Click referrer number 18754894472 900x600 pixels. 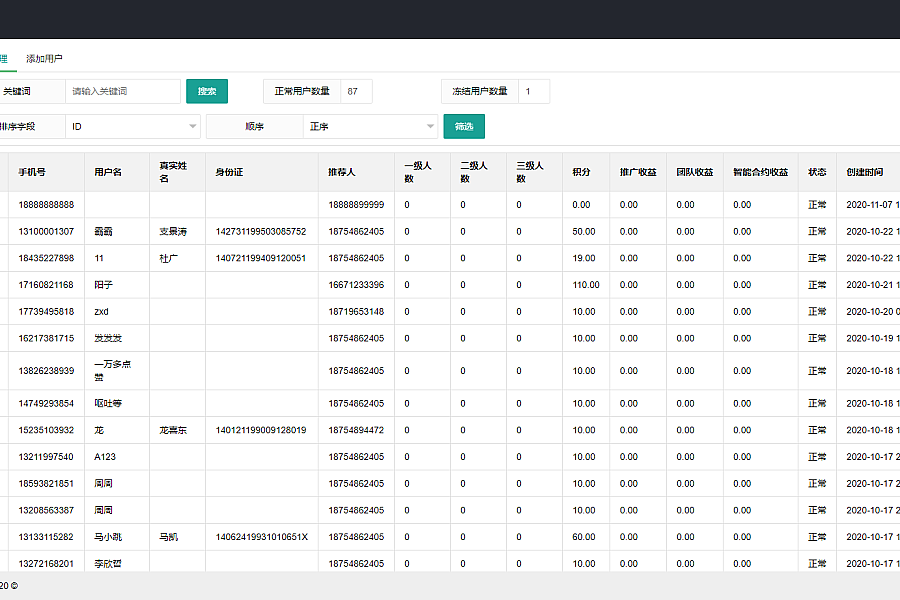tap(356, 430)
